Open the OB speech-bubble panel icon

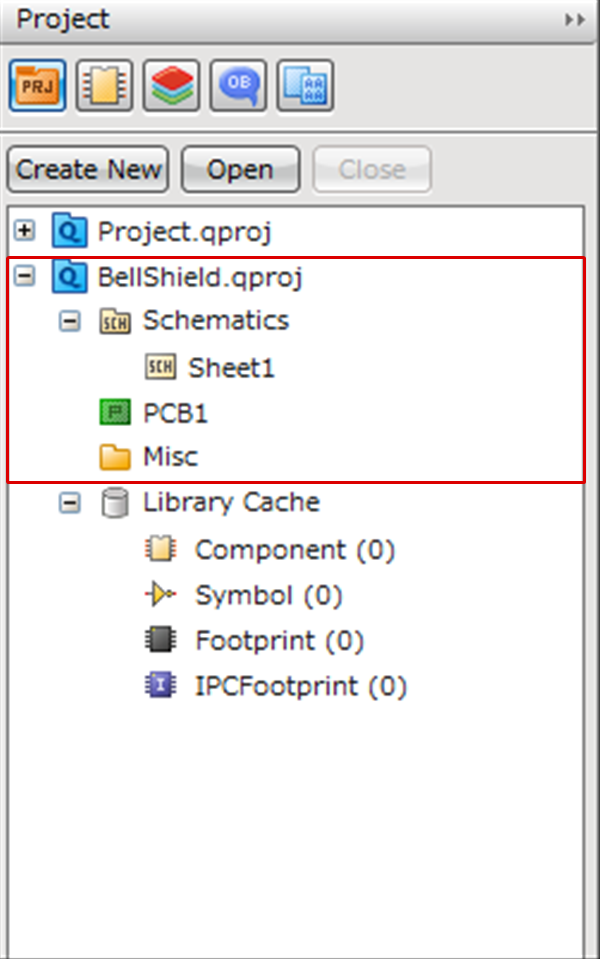pyautogui.click(x=238, y=87)
